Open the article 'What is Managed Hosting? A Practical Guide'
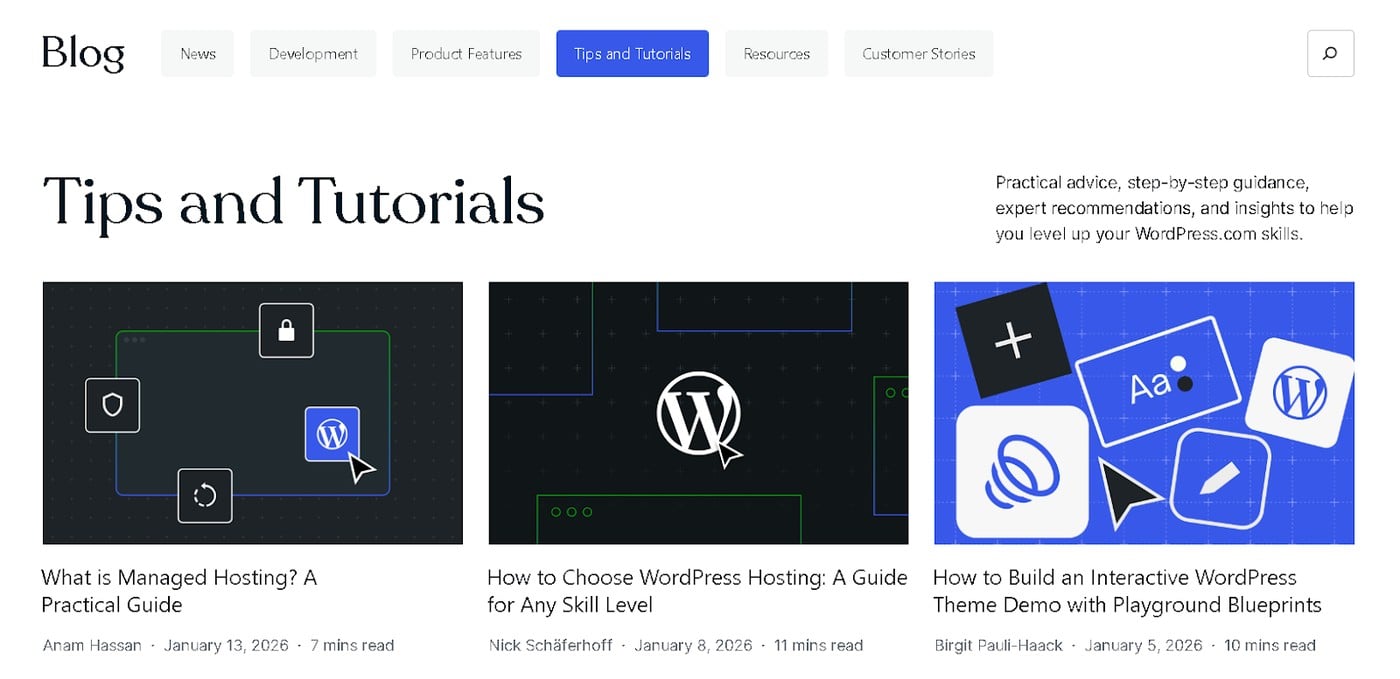 tap(178, 591)
